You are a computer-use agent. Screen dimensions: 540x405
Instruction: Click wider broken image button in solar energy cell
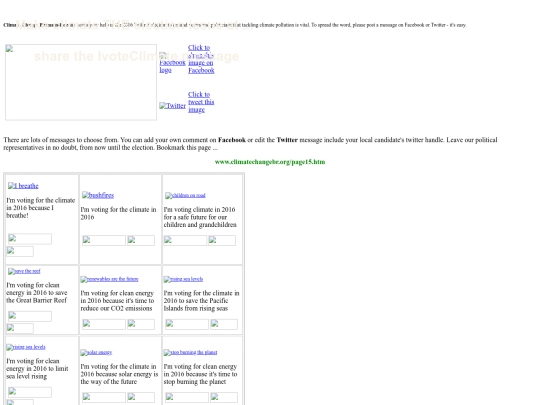coord(104,397)
